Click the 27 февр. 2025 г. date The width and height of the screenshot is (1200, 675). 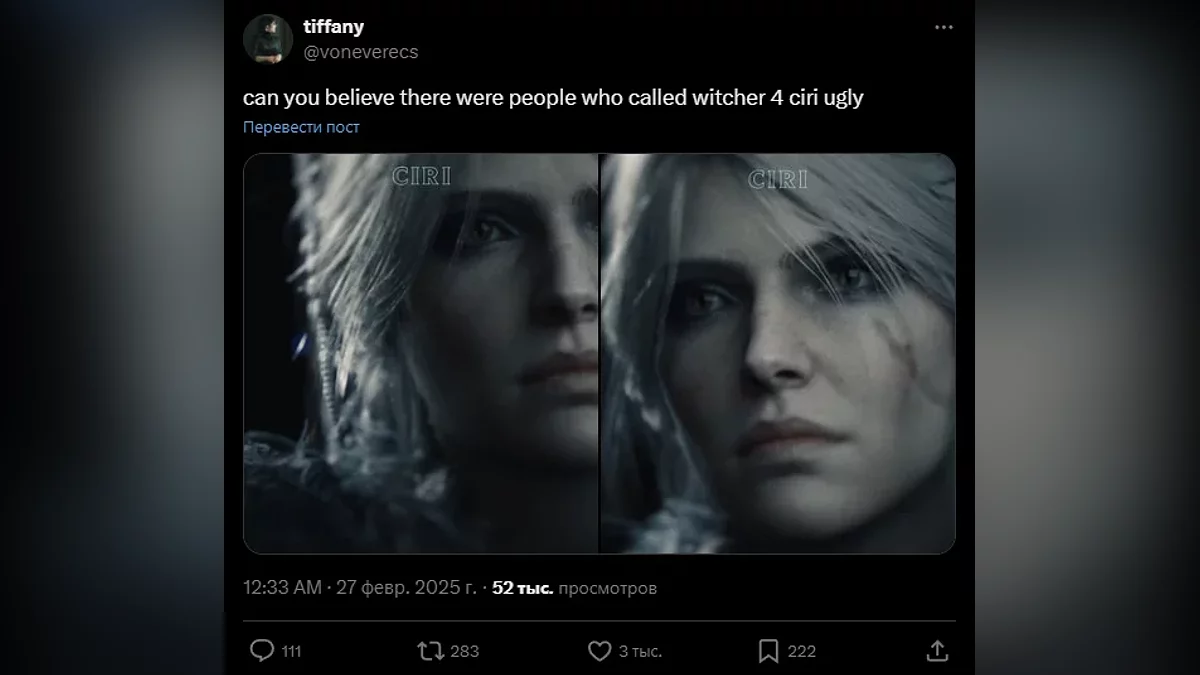(x=404, y=588)
